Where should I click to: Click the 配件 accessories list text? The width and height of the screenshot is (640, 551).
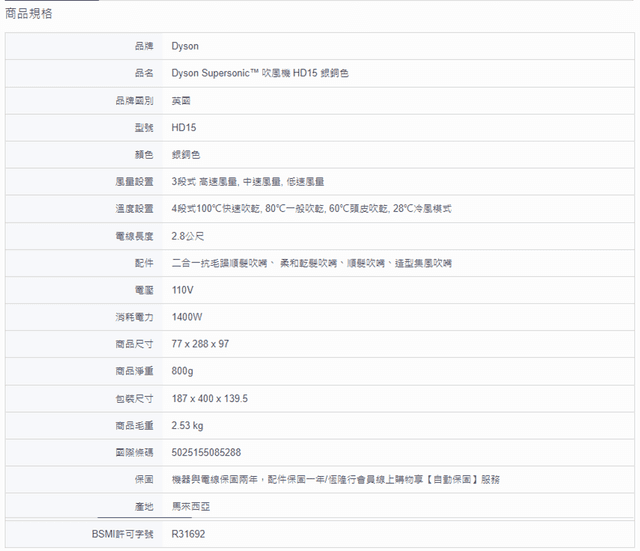[311, 263]
